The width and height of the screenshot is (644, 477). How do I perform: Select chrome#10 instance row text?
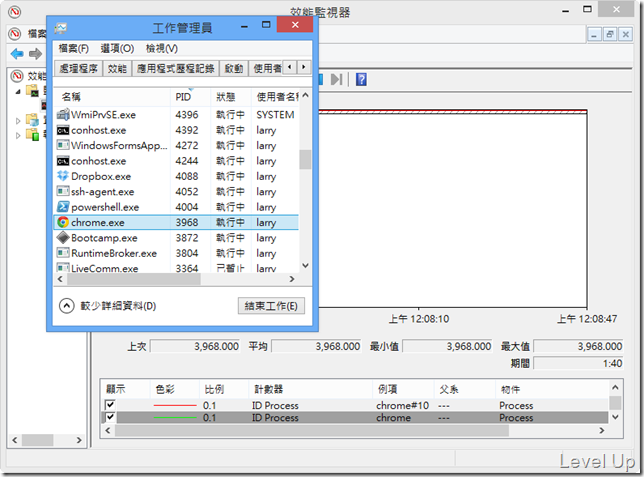(402, 406)
